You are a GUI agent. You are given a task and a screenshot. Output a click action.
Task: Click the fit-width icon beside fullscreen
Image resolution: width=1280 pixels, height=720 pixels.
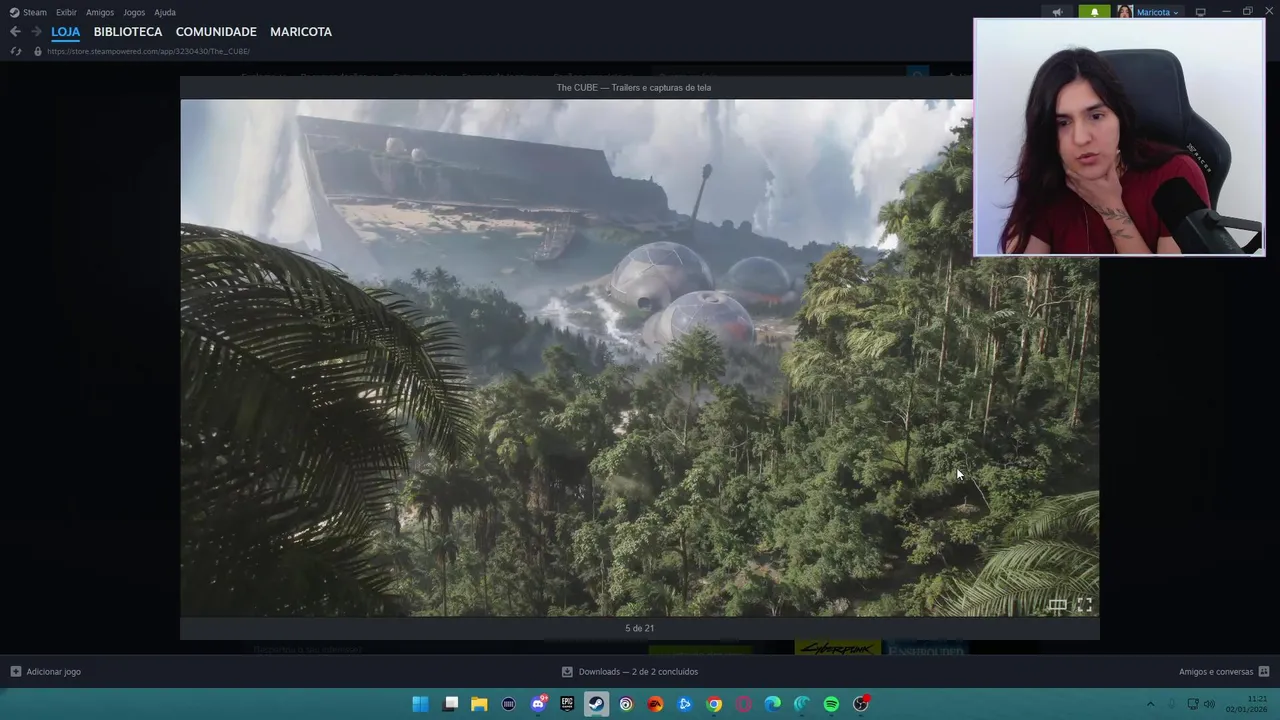point(1057,605)
